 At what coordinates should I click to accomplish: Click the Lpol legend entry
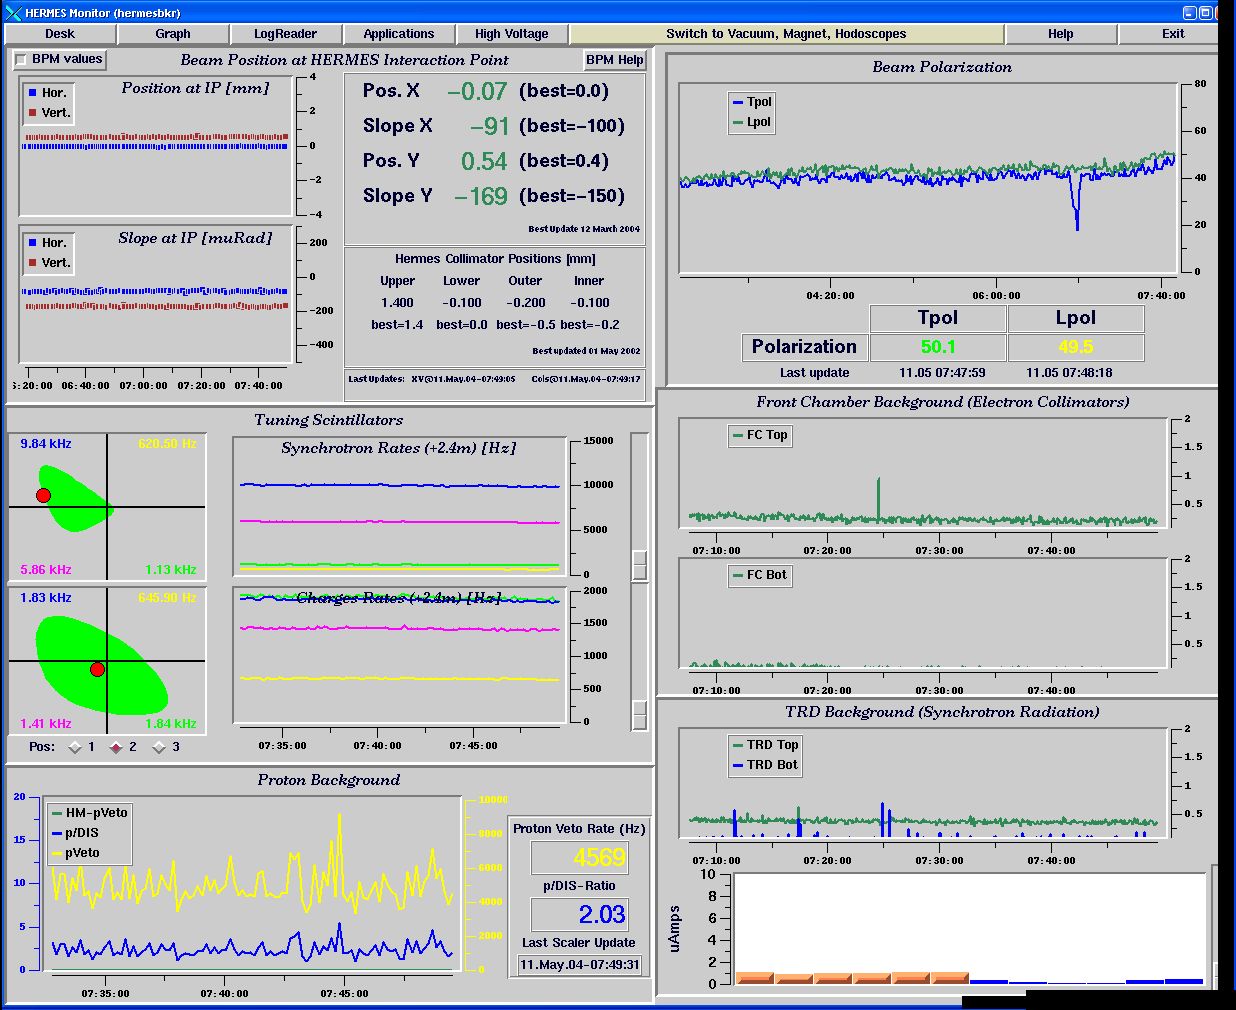[752, 122]
